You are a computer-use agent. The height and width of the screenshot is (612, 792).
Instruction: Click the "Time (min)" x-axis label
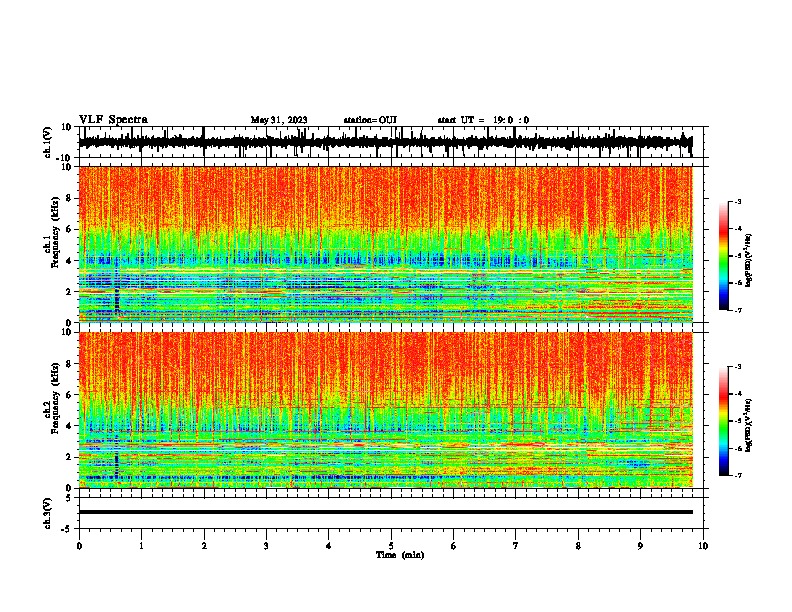tap(400, 555)
